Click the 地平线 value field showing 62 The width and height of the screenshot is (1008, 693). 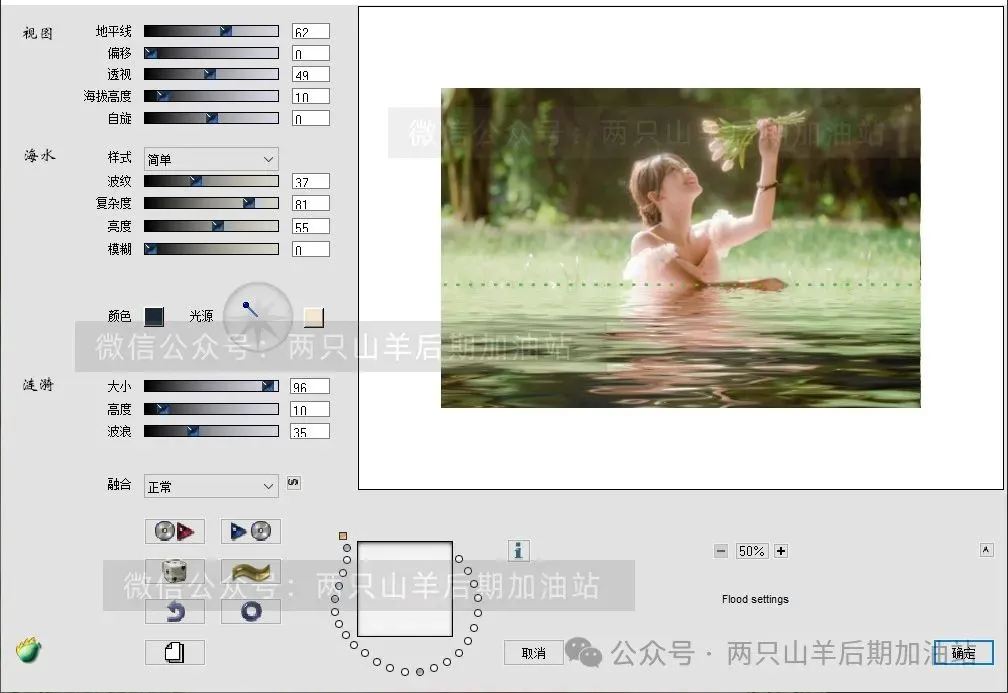click(311, 32)
